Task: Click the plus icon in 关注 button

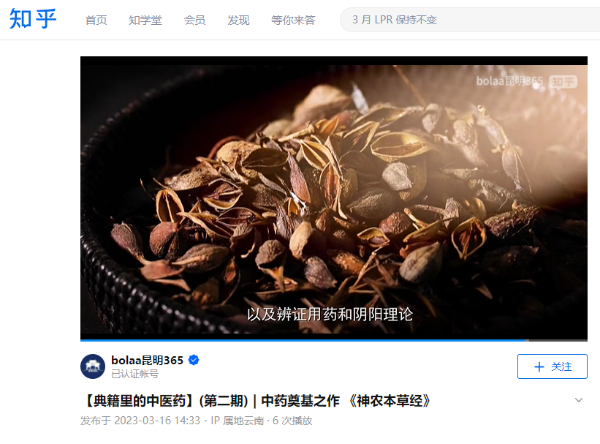Action: (x=539, y=367)
